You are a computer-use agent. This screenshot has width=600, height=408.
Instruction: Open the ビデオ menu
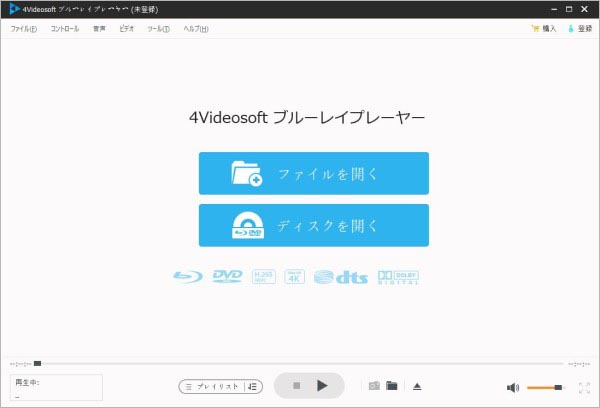click(126, 29)
